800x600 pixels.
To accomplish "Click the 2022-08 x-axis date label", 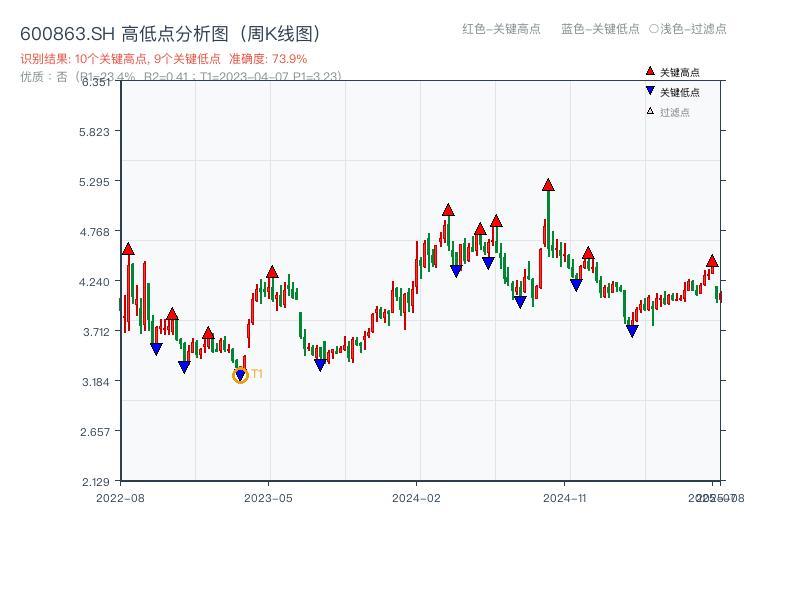I will coord(120,497).
